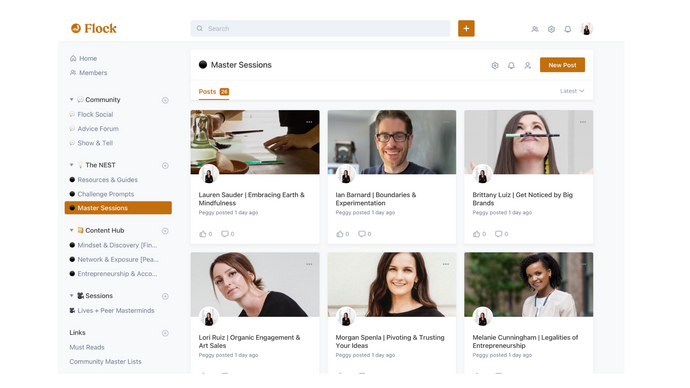Collapse the Content Hub section

click(x=71, y=231)
